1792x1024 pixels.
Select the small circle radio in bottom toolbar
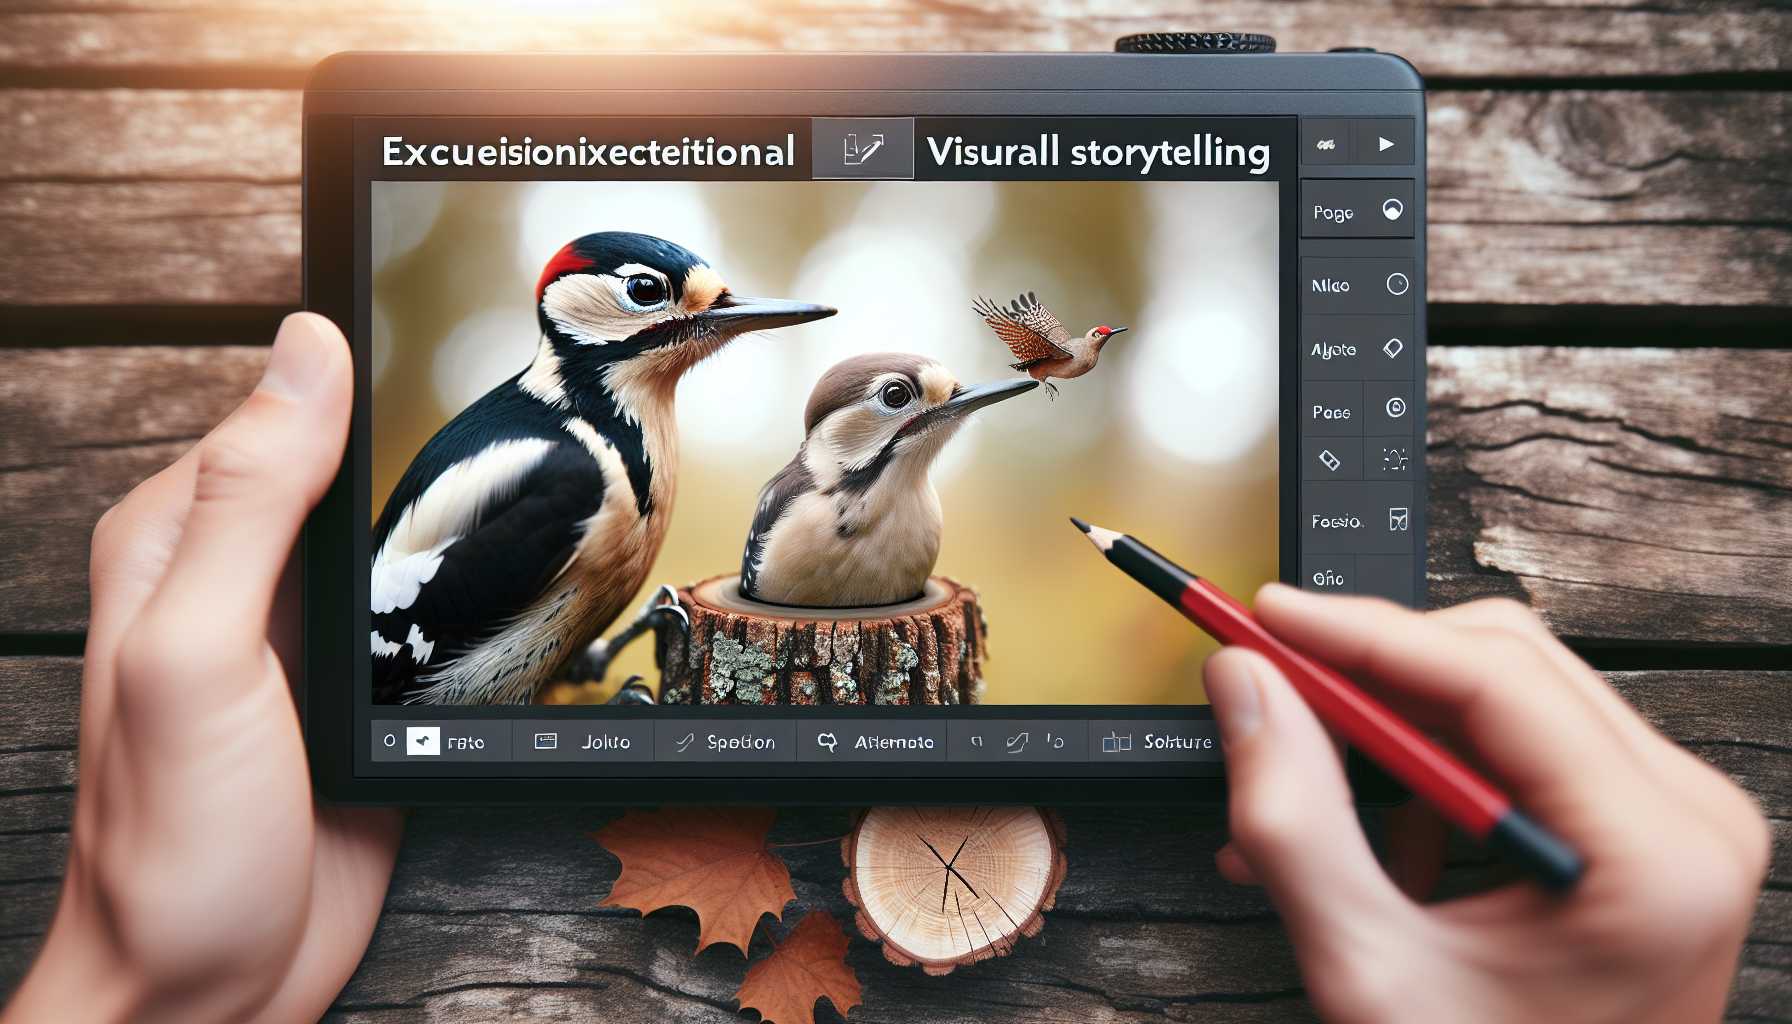pyautogui.click(x=389, y=741)
